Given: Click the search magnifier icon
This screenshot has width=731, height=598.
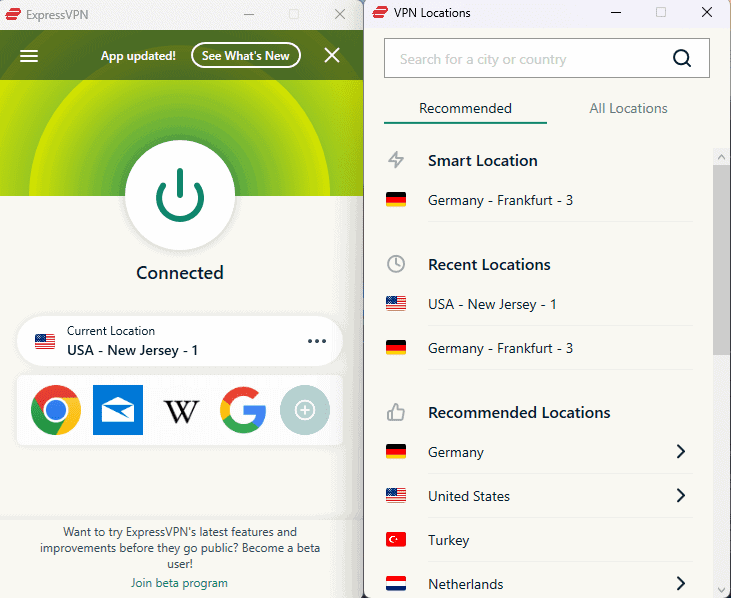Looking at the screenshot, I should point(682,58).
